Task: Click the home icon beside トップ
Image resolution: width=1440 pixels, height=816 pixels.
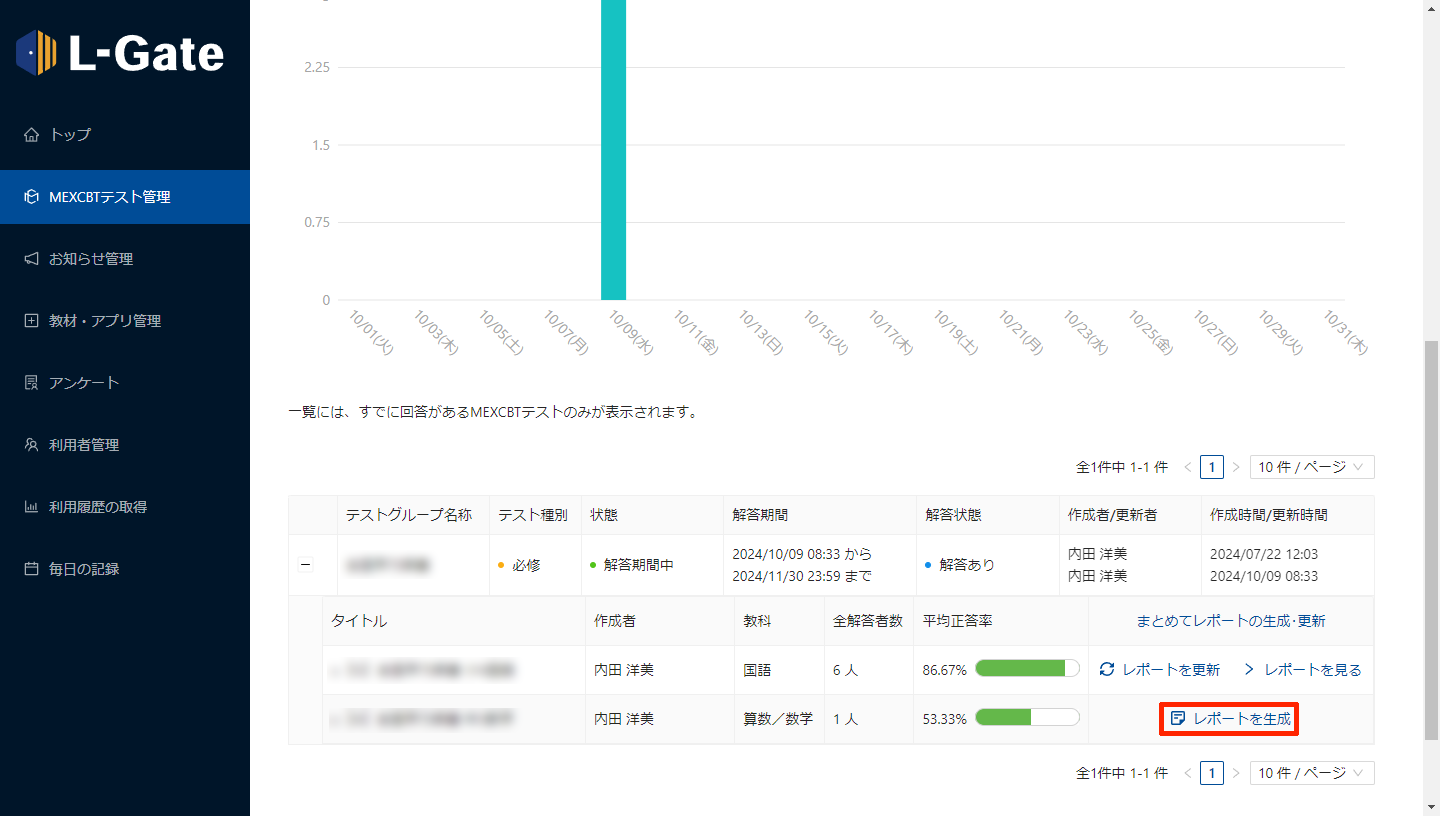Action: coord(31,135)
